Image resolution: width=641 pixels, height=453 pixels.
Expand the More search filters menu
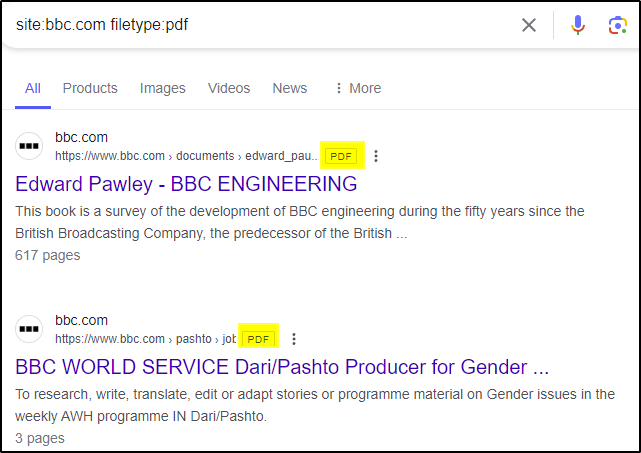tap(358, 88)
